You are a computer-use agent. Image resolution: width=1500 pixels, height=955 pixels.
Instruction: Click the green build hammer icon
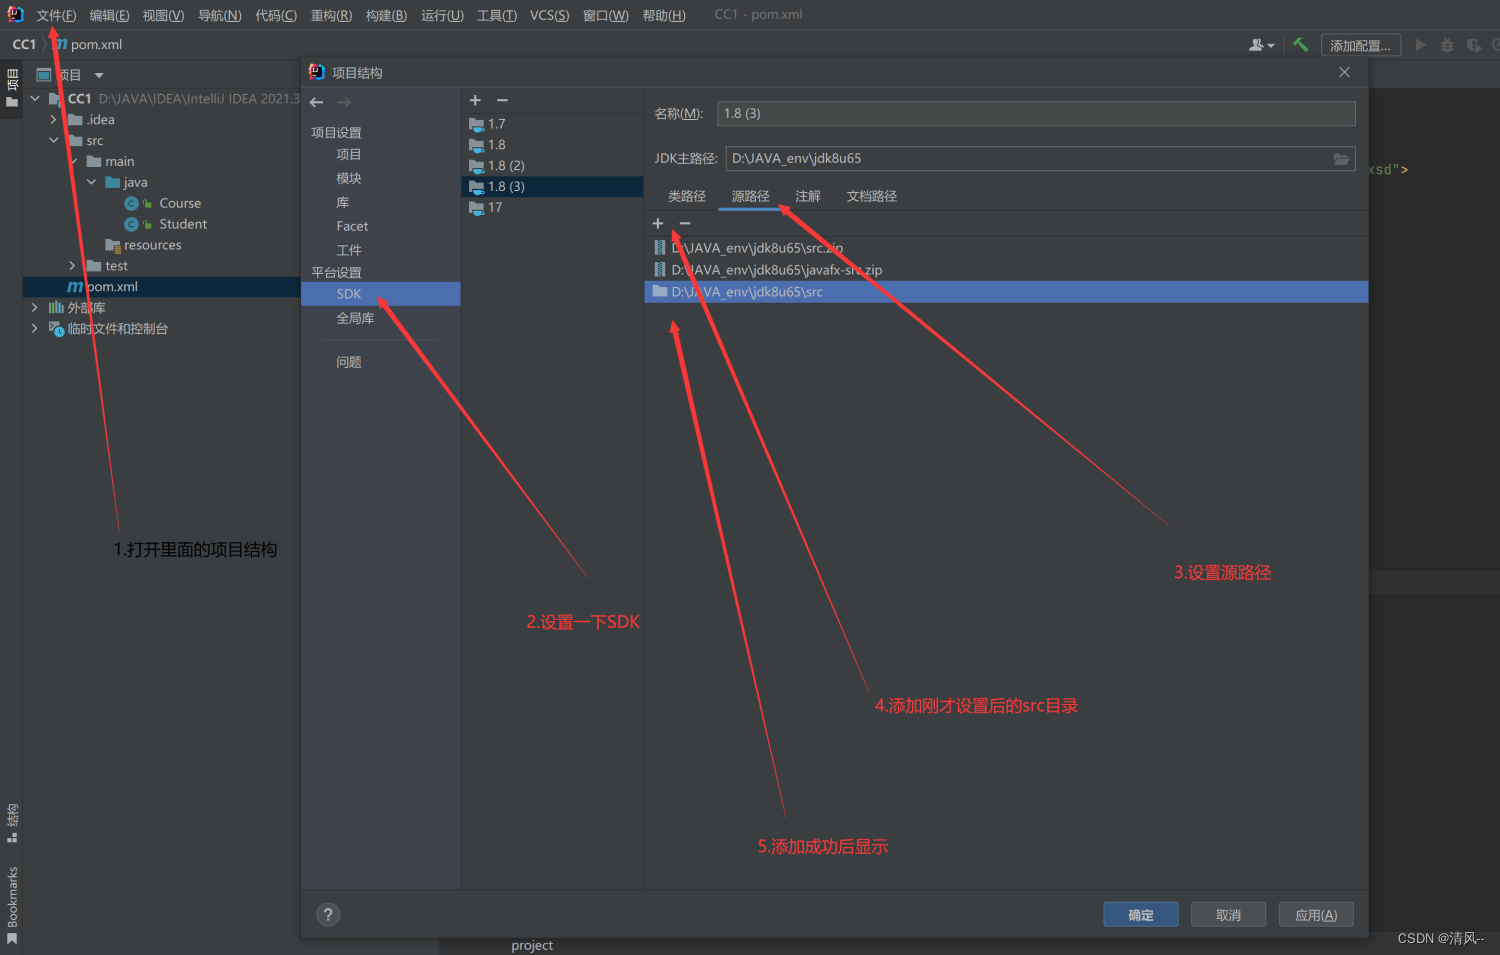1300,45
